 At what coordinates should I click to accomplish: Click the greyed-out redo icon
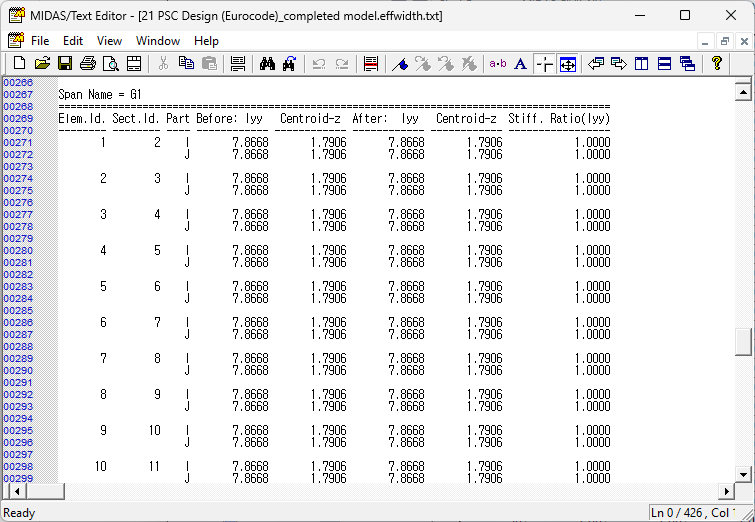[x=342, y=63]
